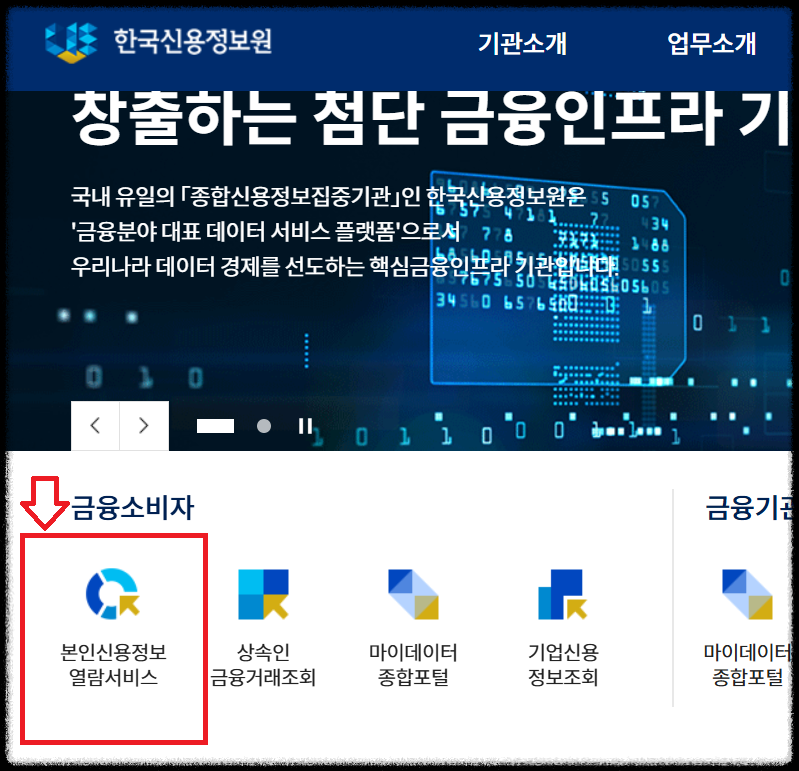Select the first banner slide indicator
Viewport: 799px width, 771px height.
[216, 426]
